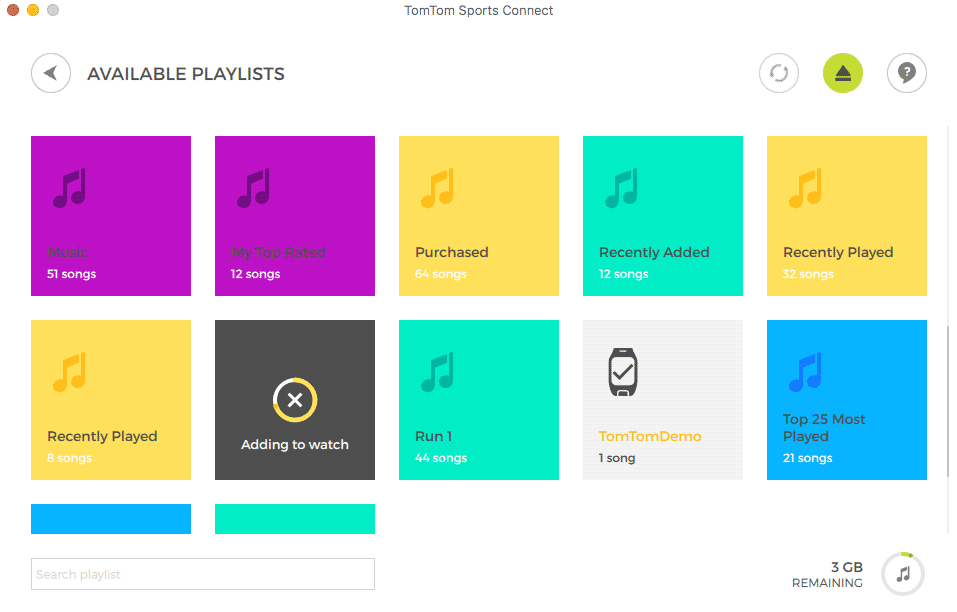This screenshot has width=957, height=612.
Task: Click note icon on Recently Played 32 songs
Action: [x=806, y=188]
